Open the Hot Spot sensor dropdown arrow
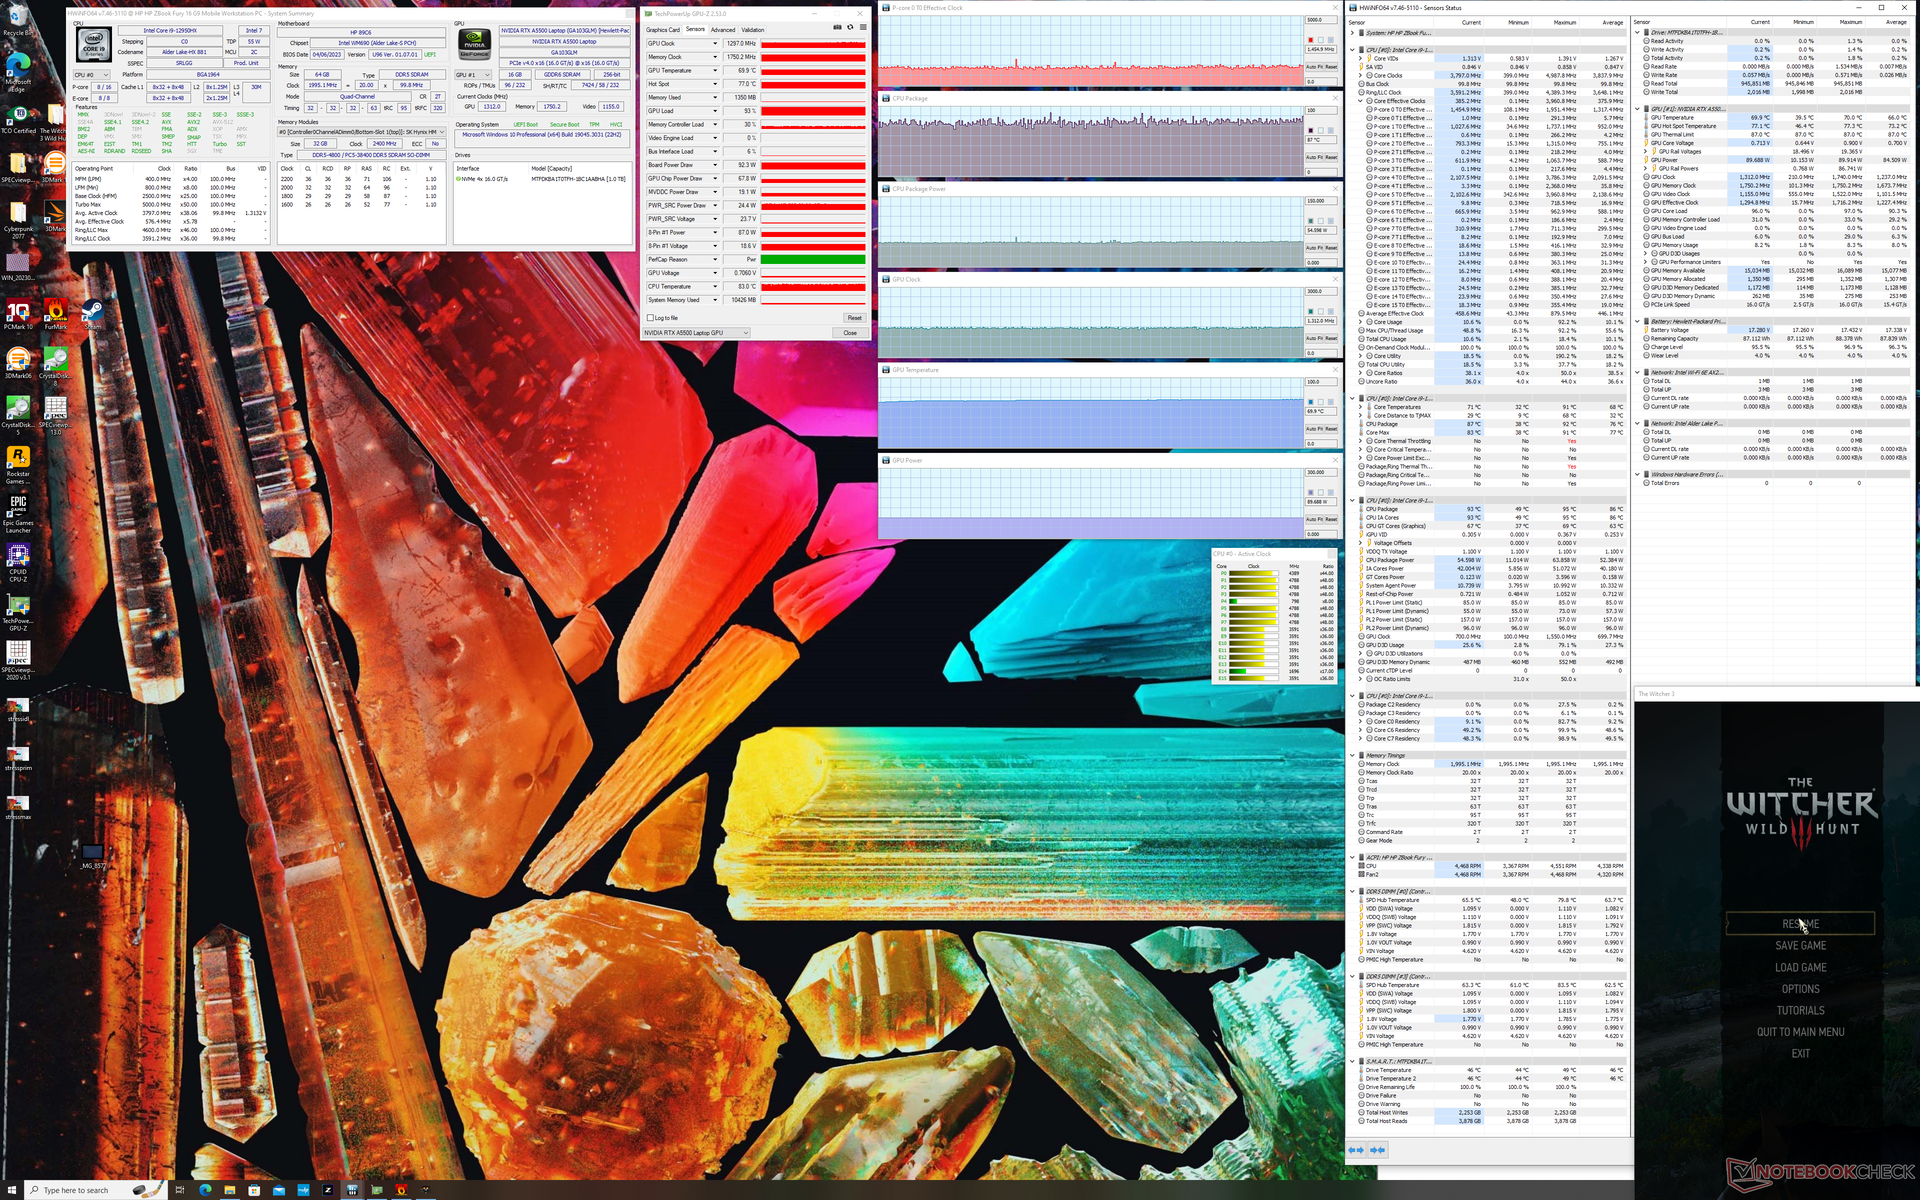The width and height of the screenshot is (1920, 1200). pyautogui.click(x=715, y=84)
